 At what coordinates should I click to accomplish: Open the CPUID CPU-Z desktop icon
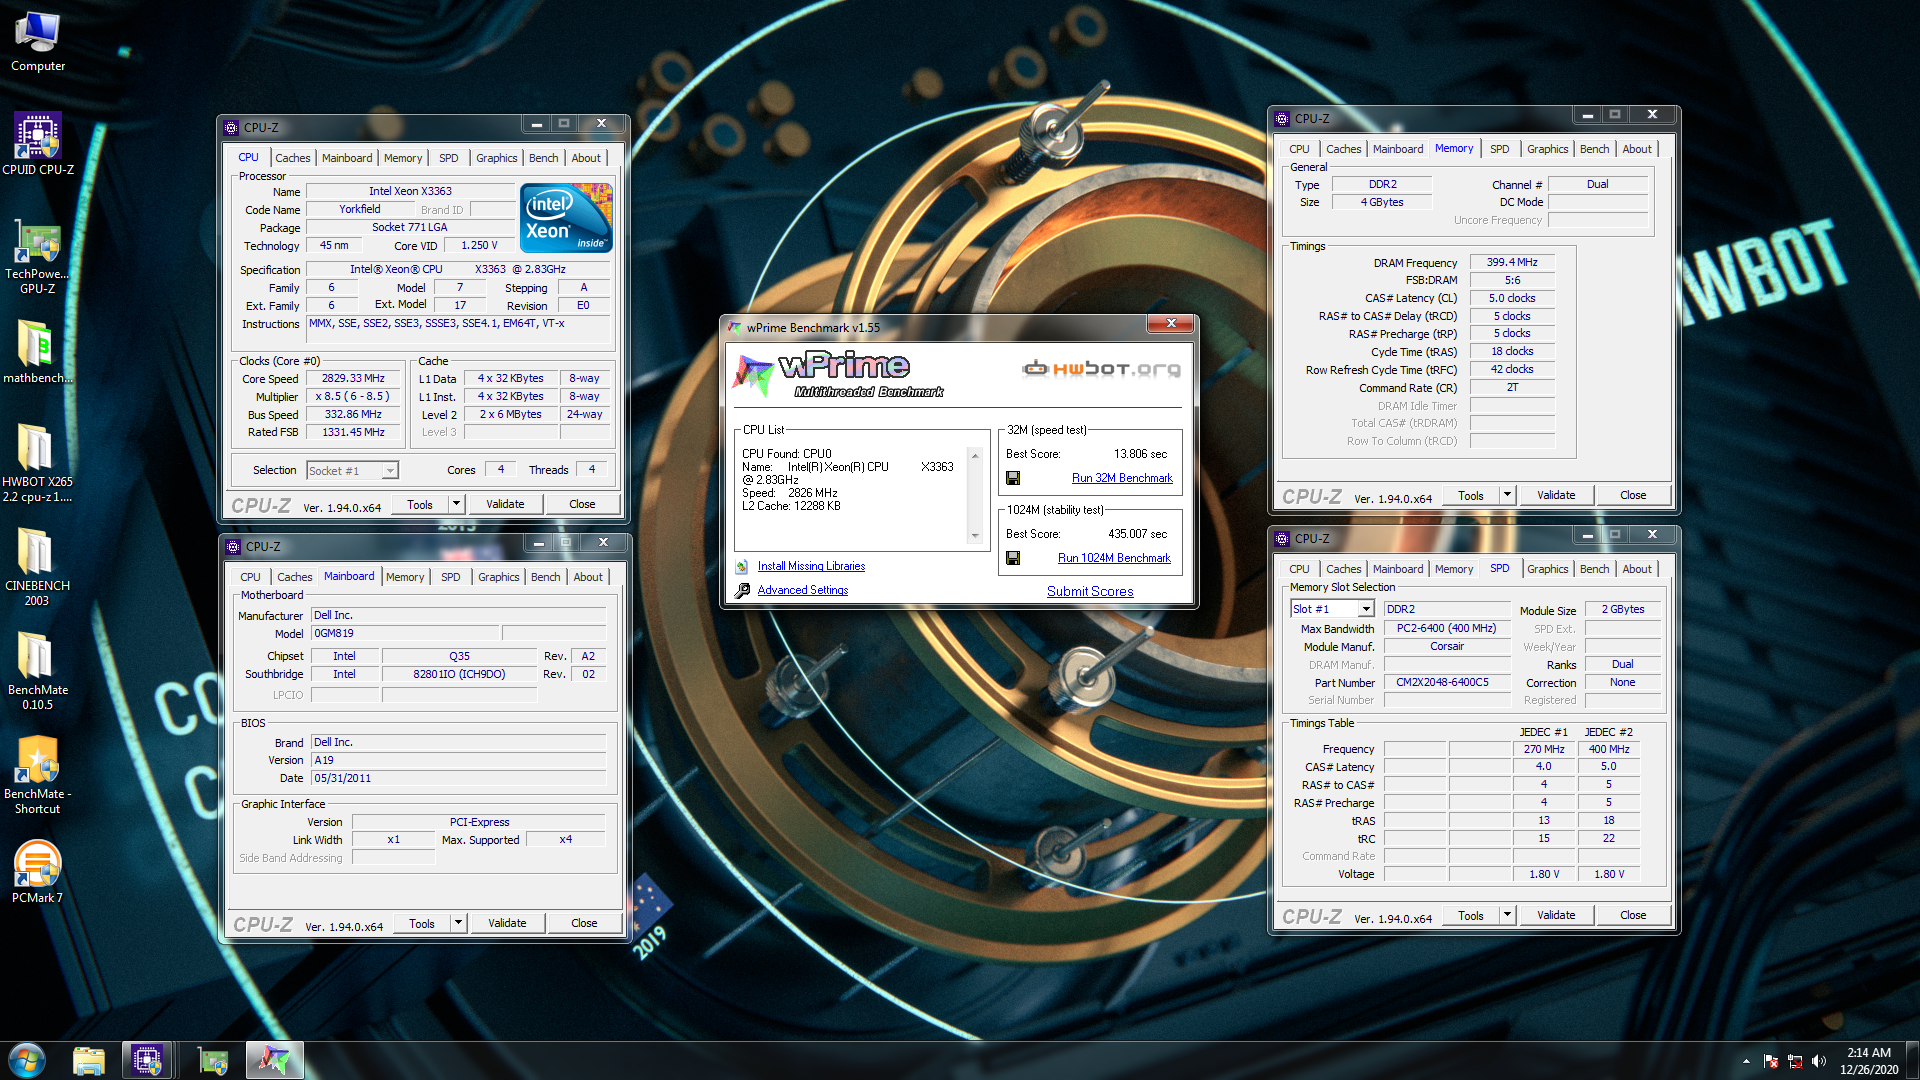tap(37, 144)
